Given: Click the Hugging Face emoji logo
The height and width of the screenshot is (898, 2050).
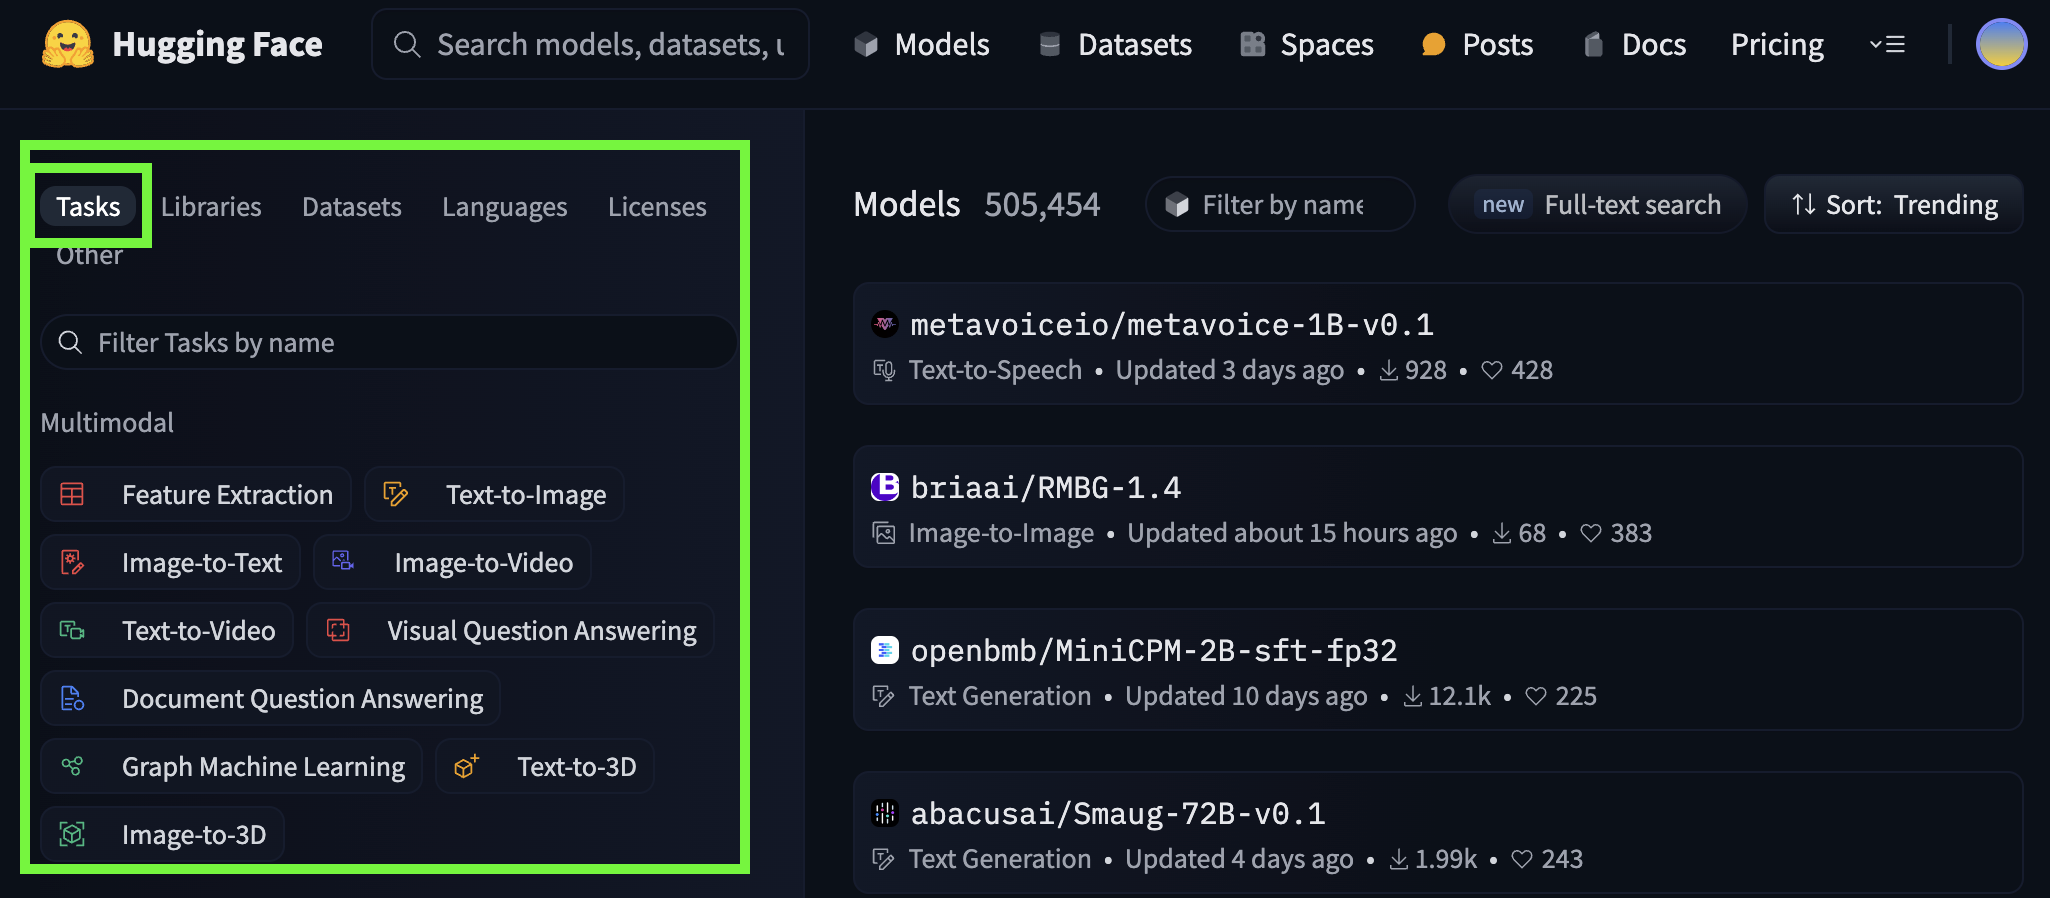Looking at the screenshot, I should 68,45.
